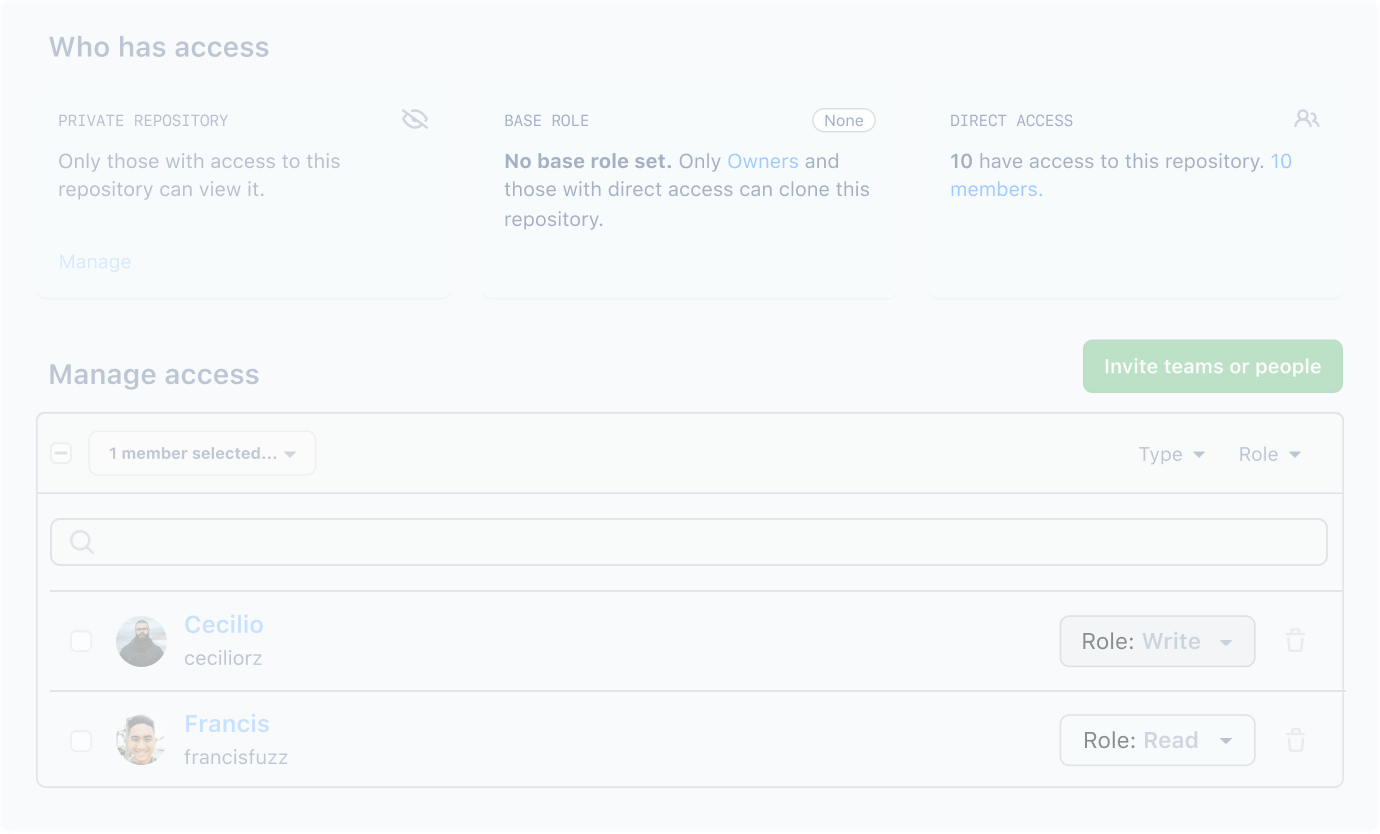Check the checkbox next to Francis
Screen dimensions: 1380x834
click(81, 740)
